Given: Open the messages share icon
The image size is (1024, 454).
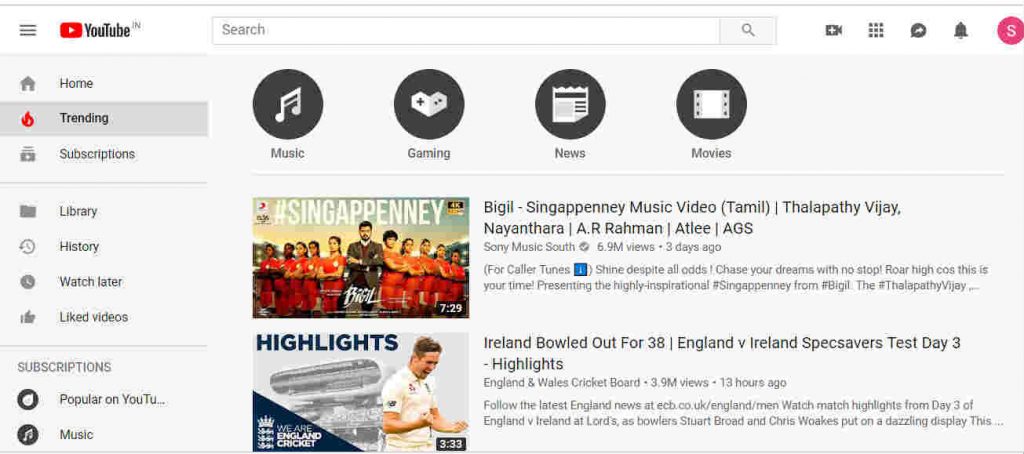Looking at the screenshot, I should coord(918,30).
